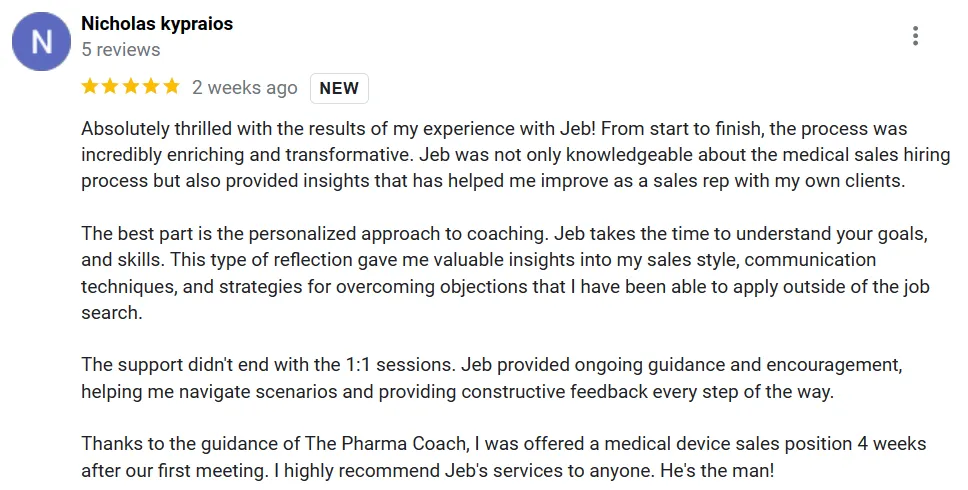Click the first yellow rating star
This screenshot has width=968, height=490.
pyautogui.click(x=90, y=87)
